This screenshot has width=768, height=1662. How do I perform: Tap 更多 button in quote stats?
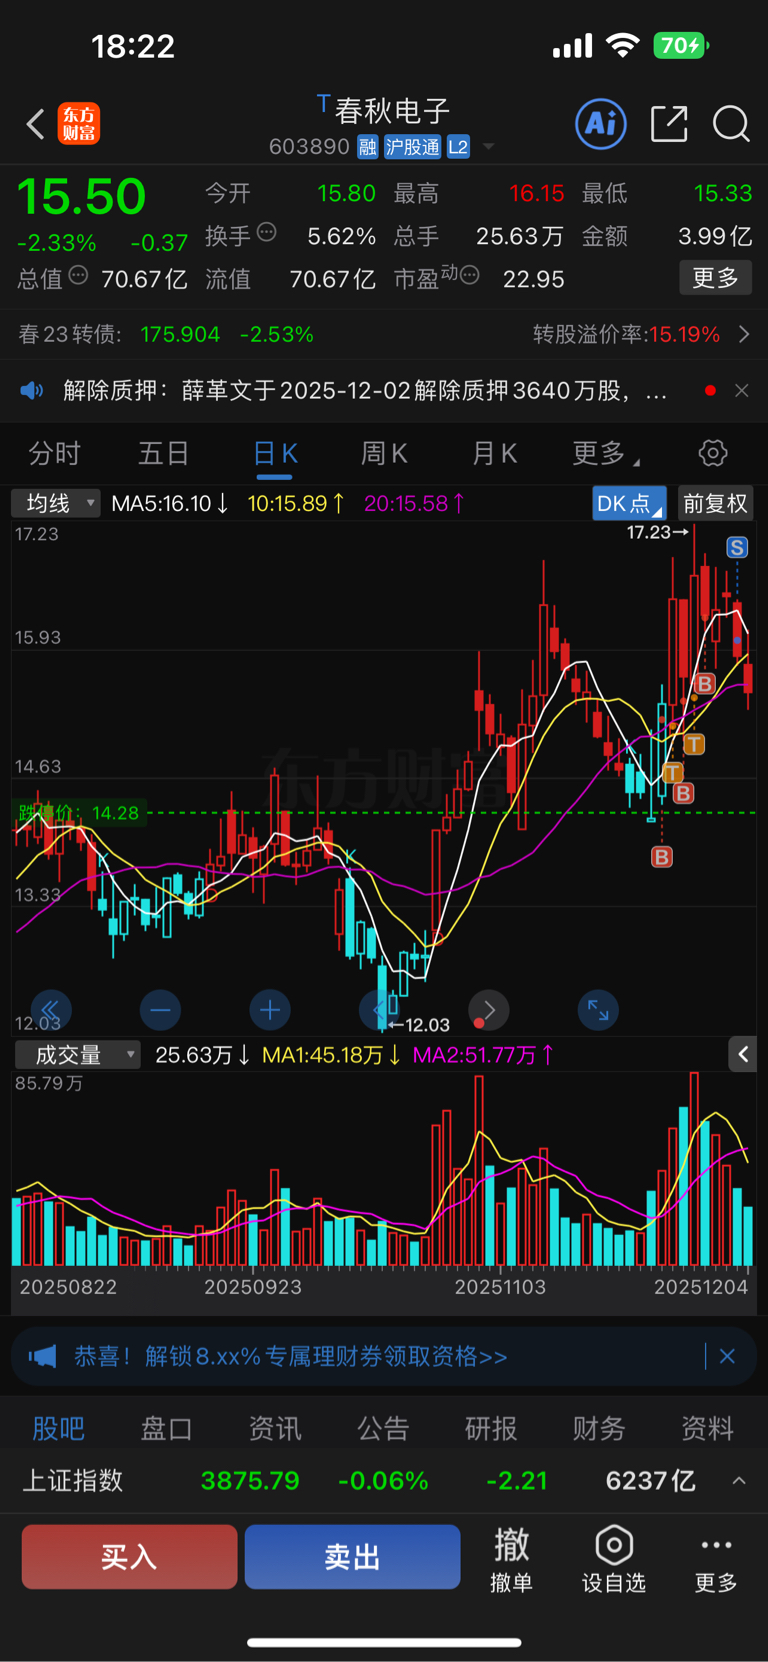point(716,277)
